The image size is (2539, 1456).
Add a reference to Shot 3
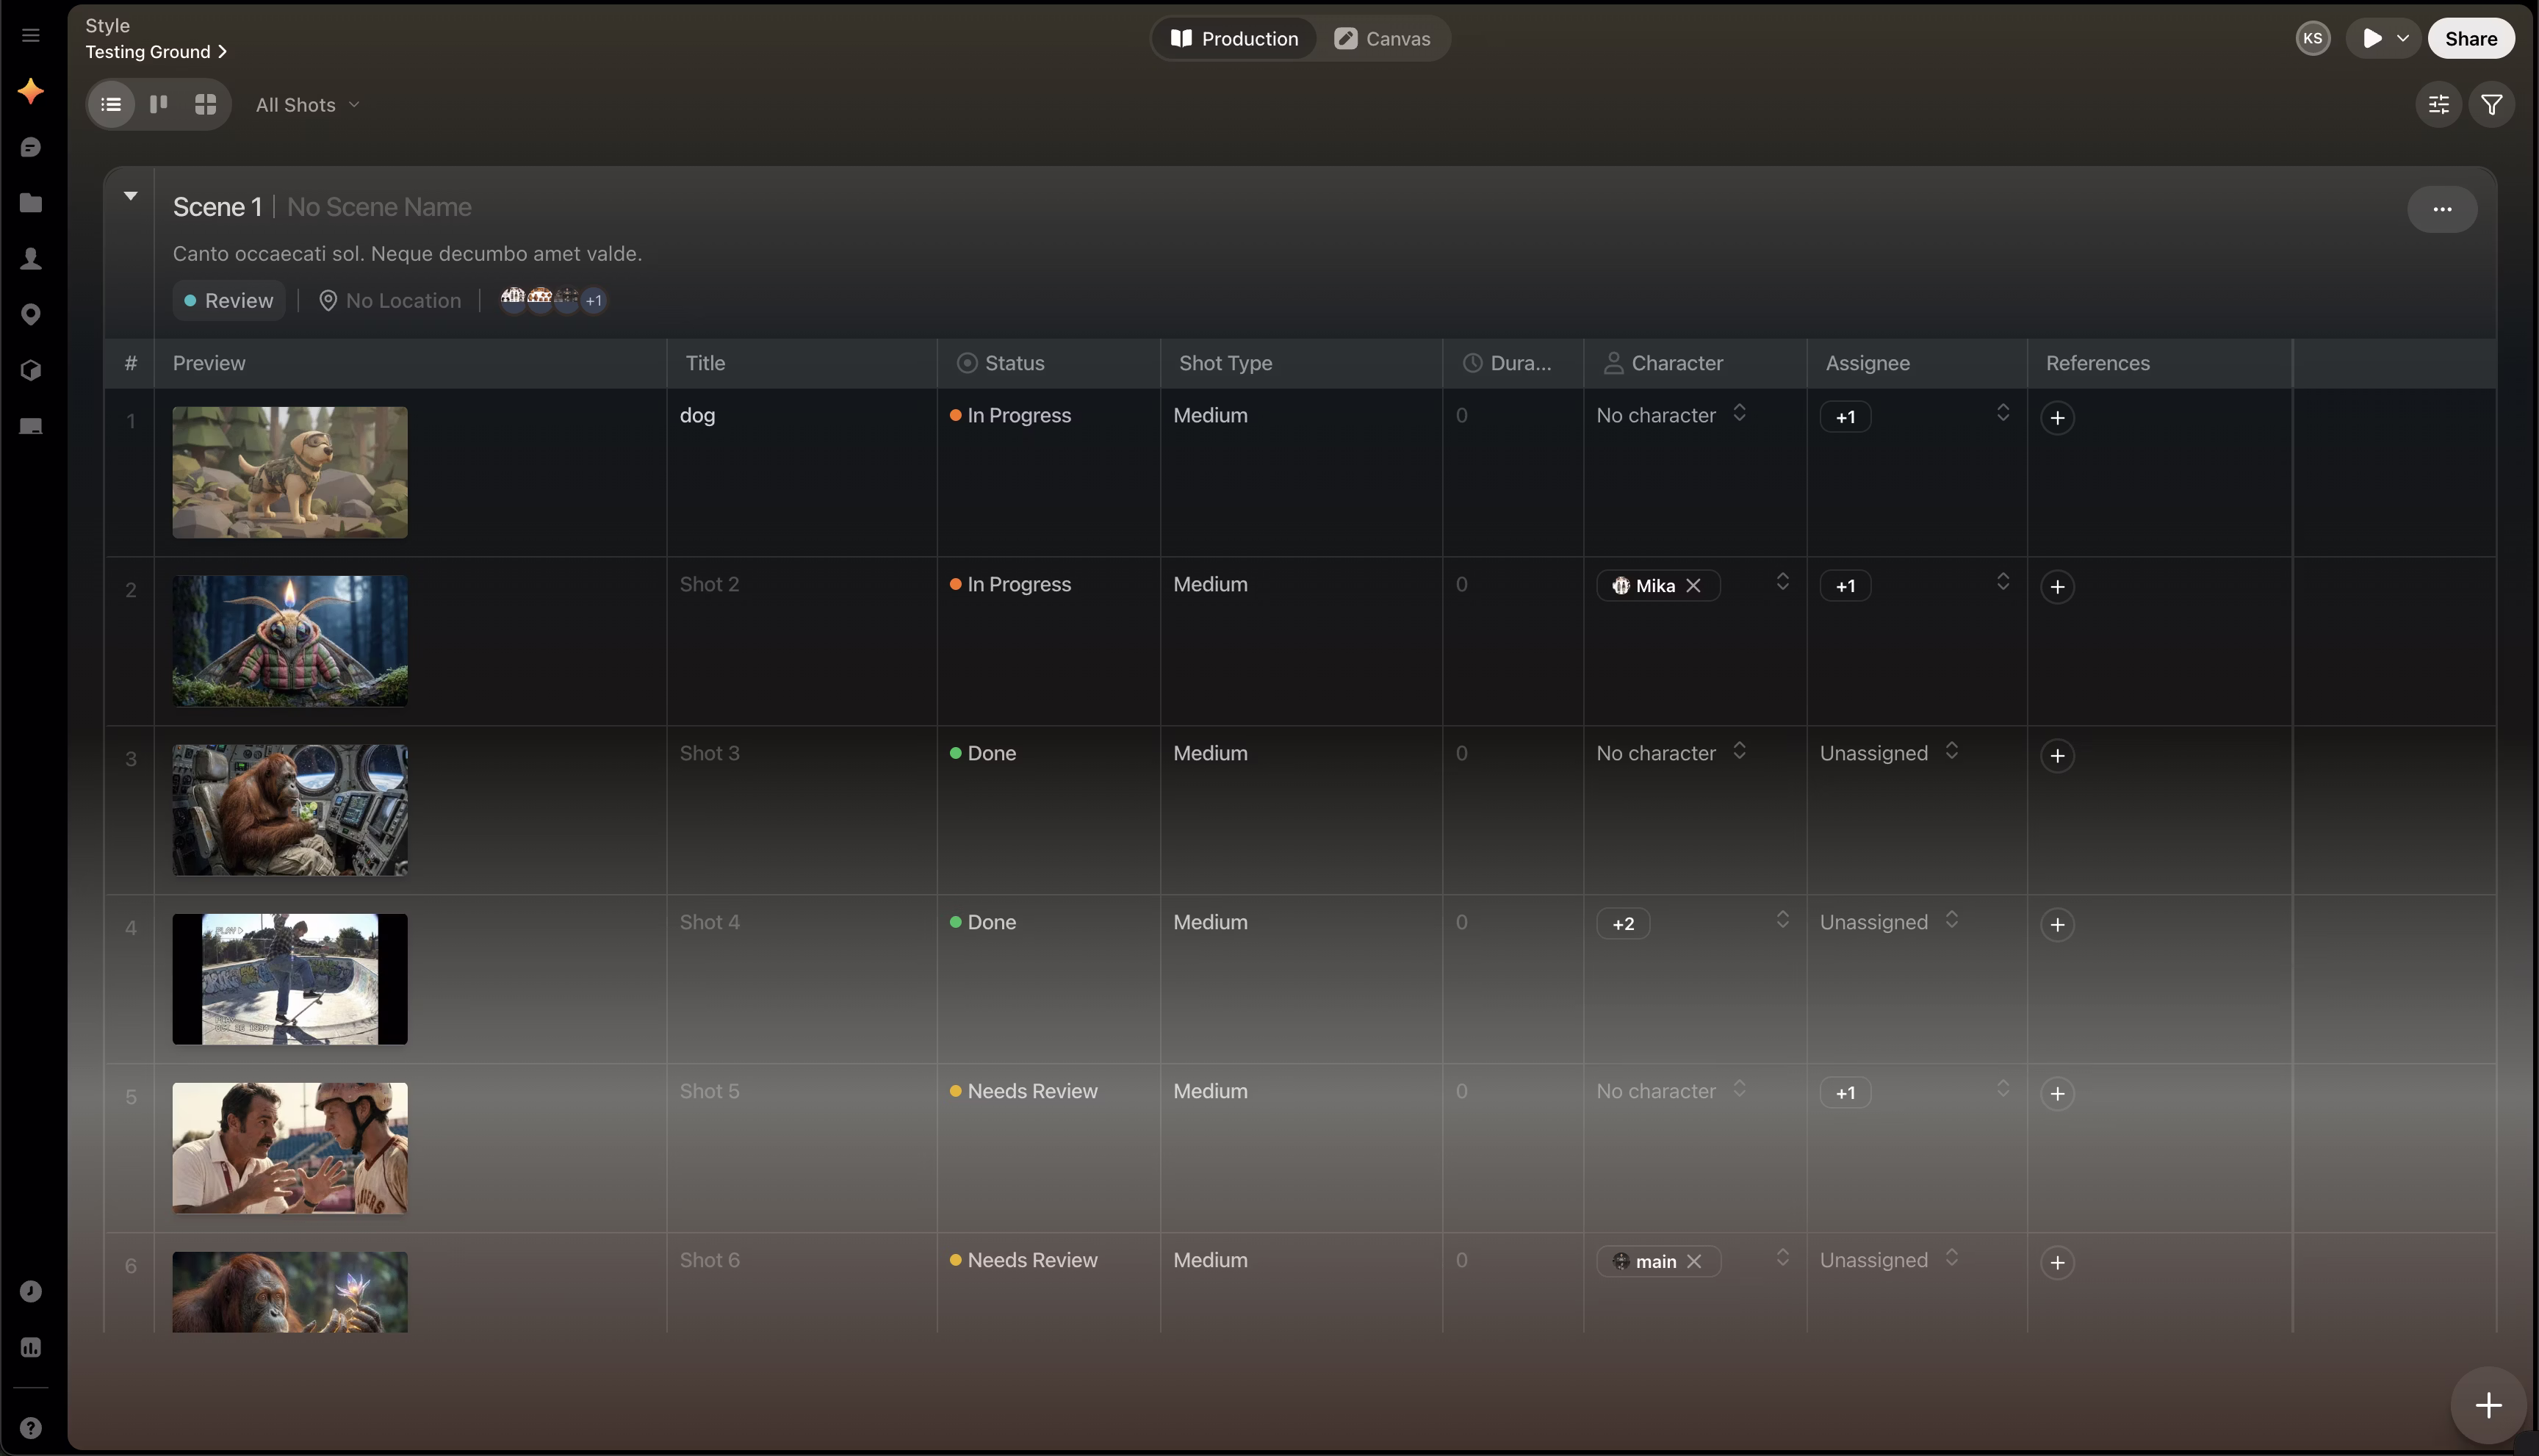click(x=2057, y=756)
